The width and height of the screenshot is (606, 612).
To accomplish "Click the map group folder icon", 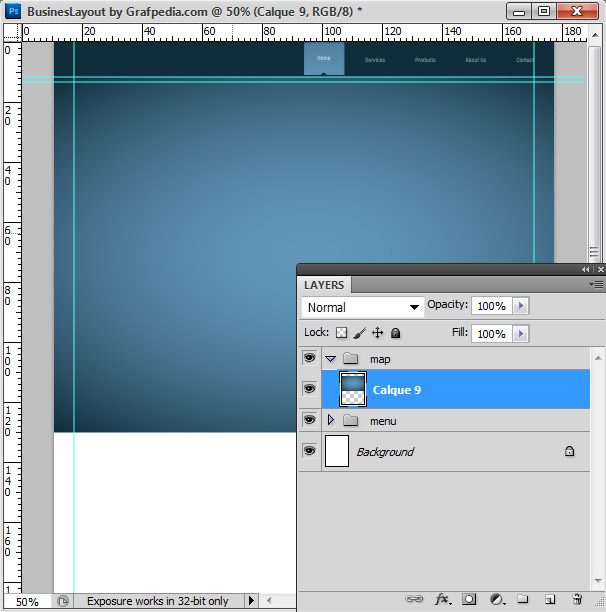I will (x=350, y=358).
